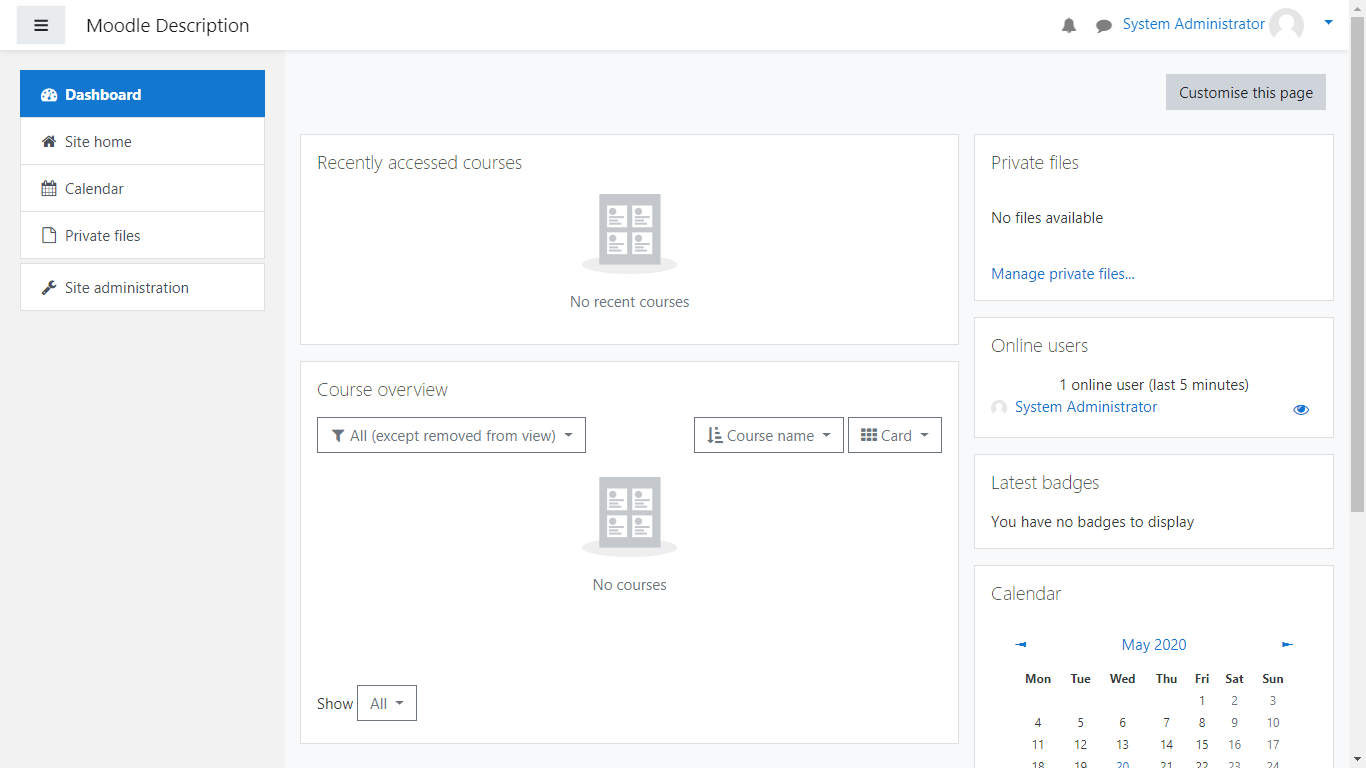Go to previous month arrow in Calendar

pyautogui.click(x=1020, y=645)
